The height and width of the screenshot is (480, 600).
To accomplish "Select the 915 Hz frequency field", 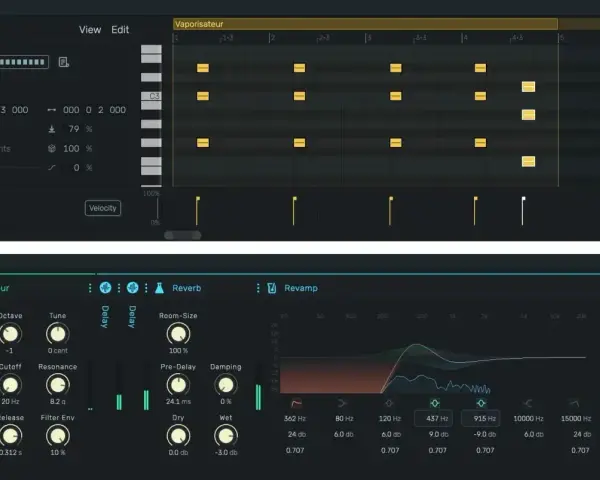I will point(481,418).
